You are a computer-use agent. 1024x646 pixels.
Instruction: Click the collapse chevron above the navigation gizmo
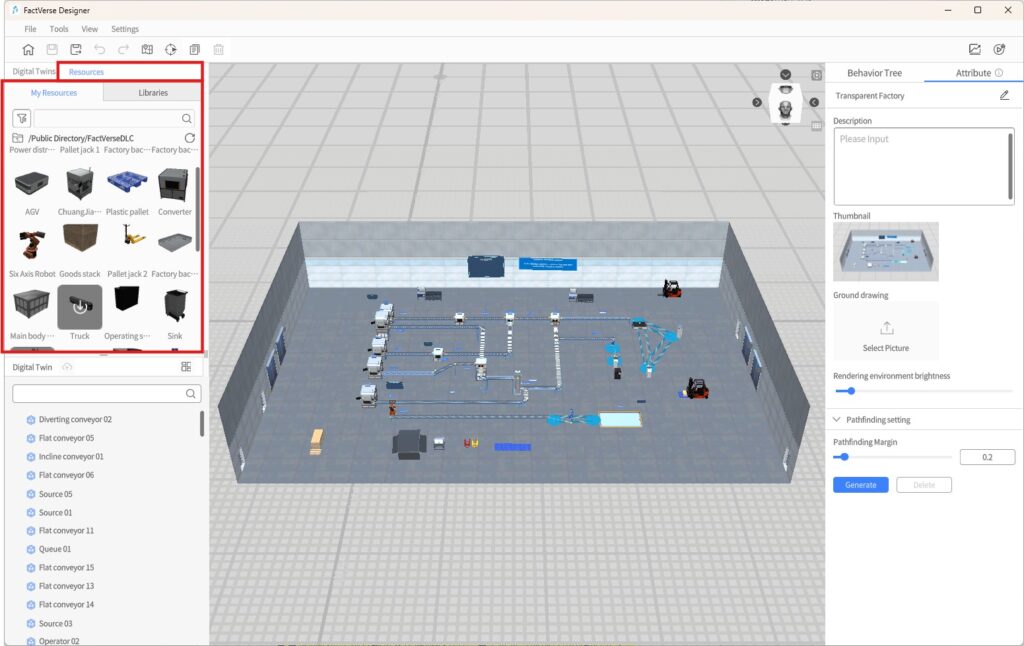pyautogui.click(x=785, y=73)
